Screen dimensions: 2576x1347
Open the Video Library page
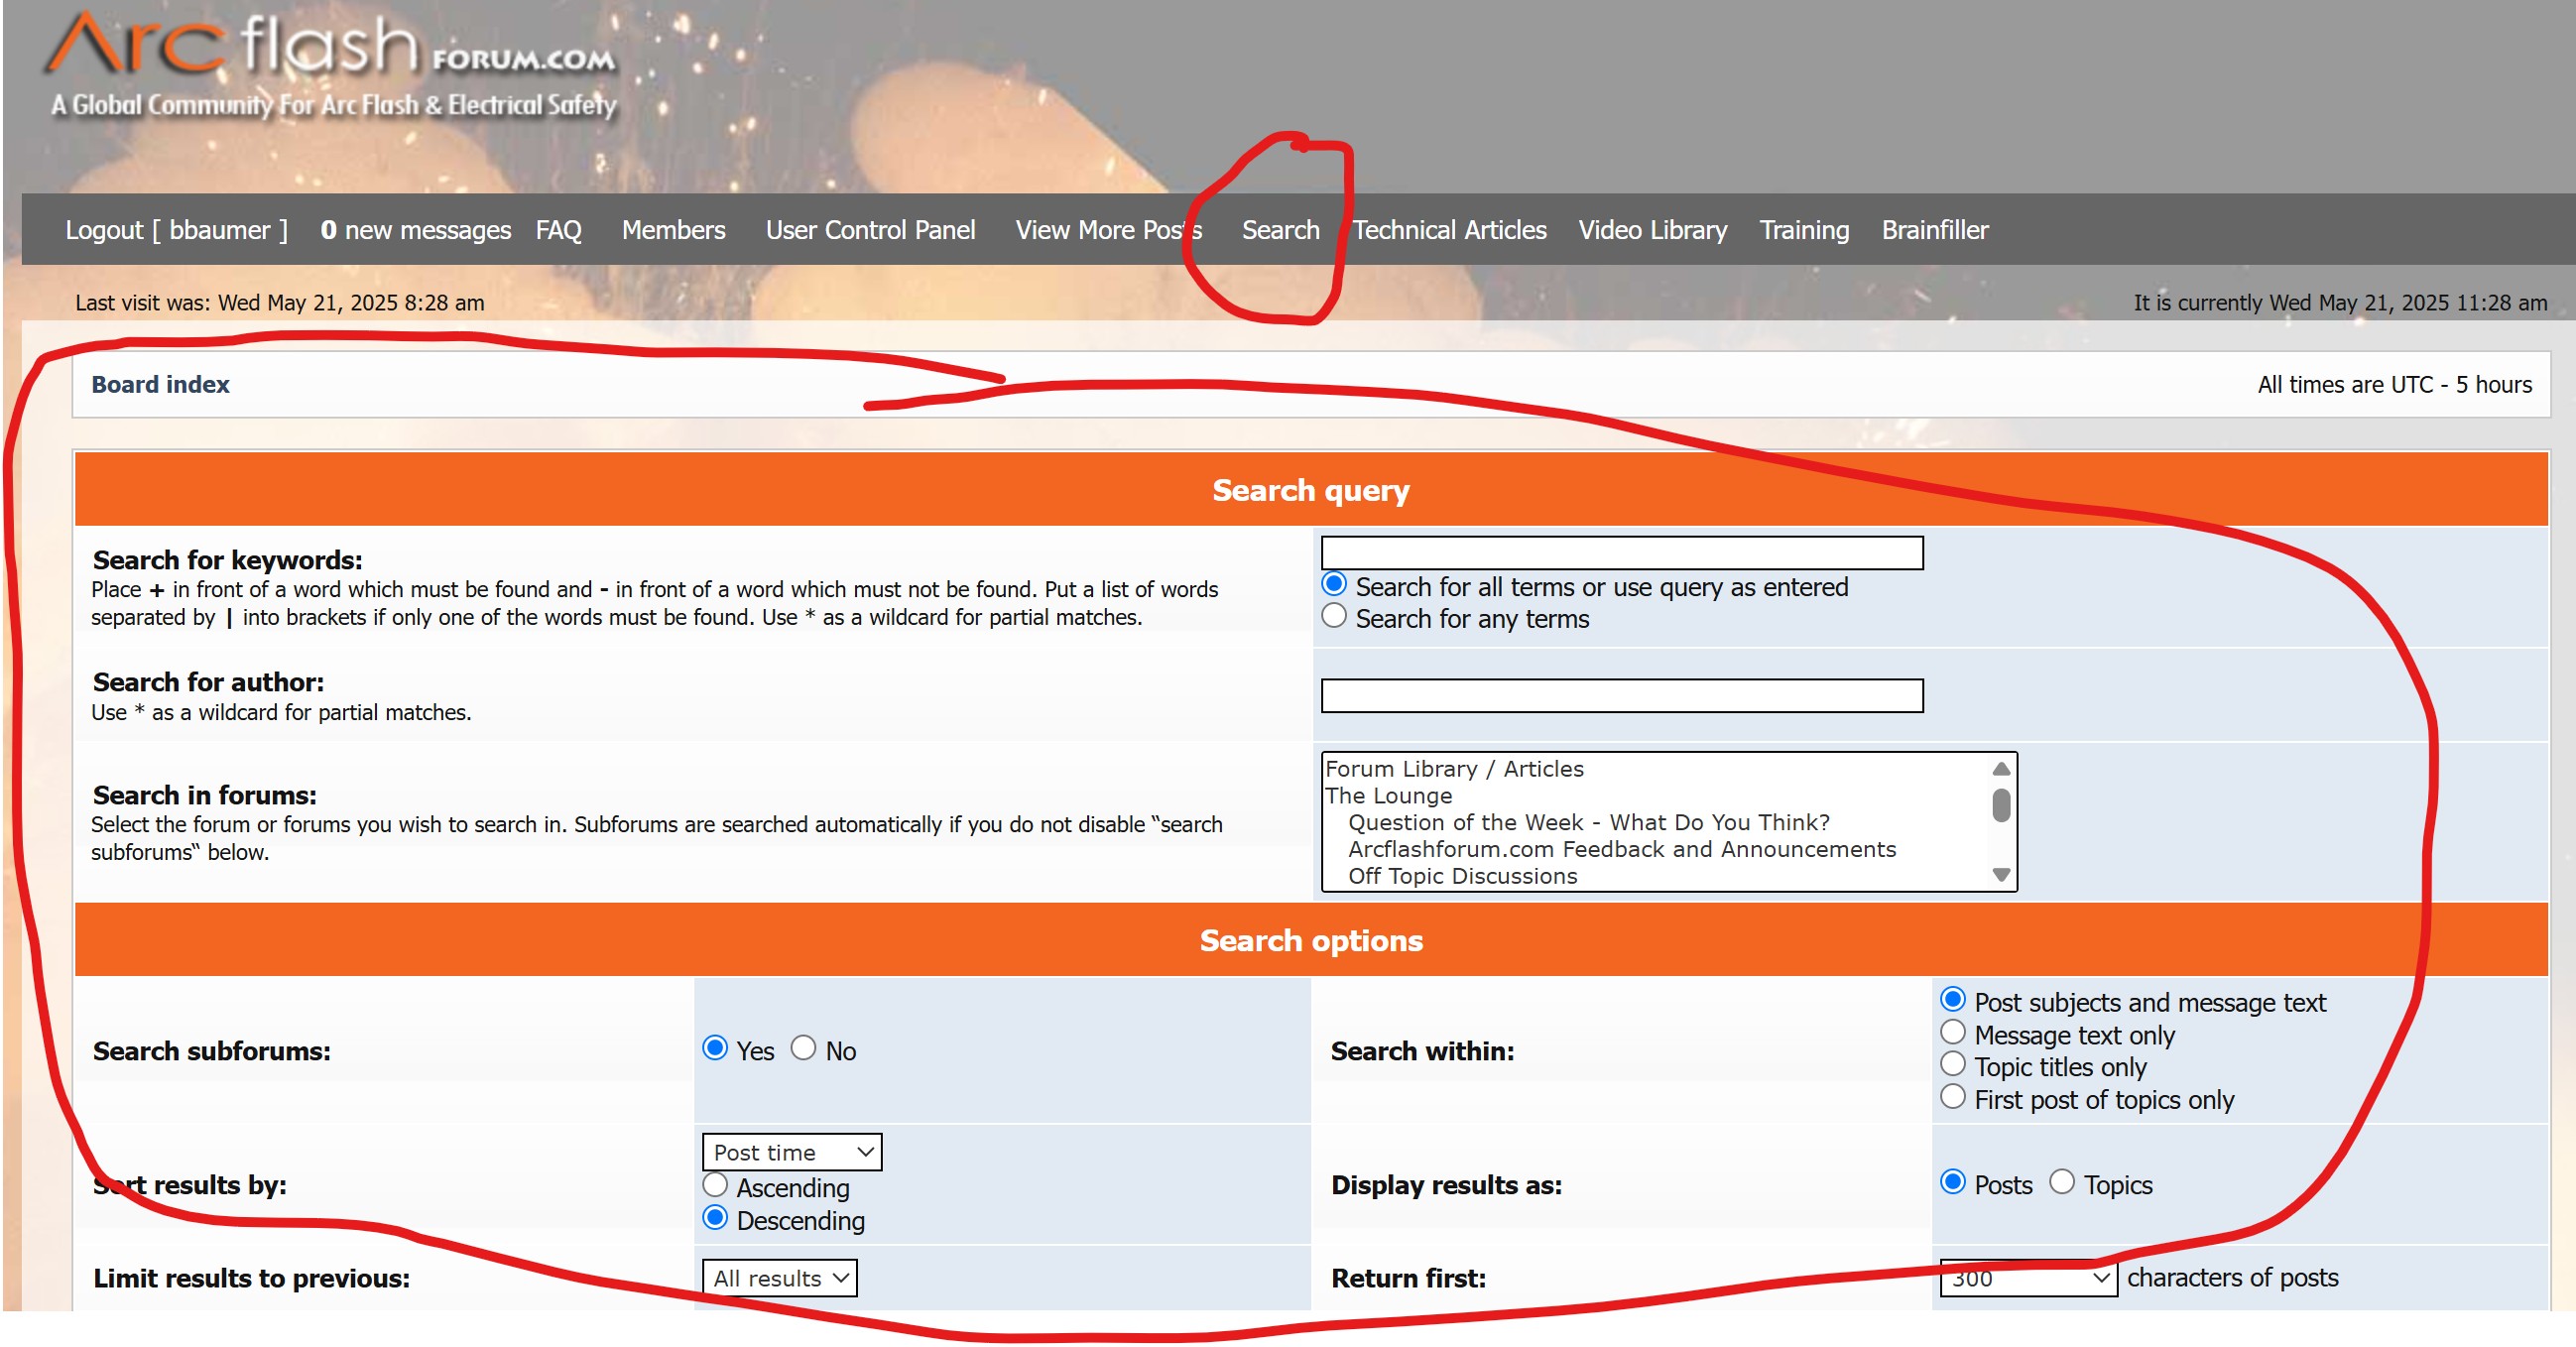coord(1652,230)
